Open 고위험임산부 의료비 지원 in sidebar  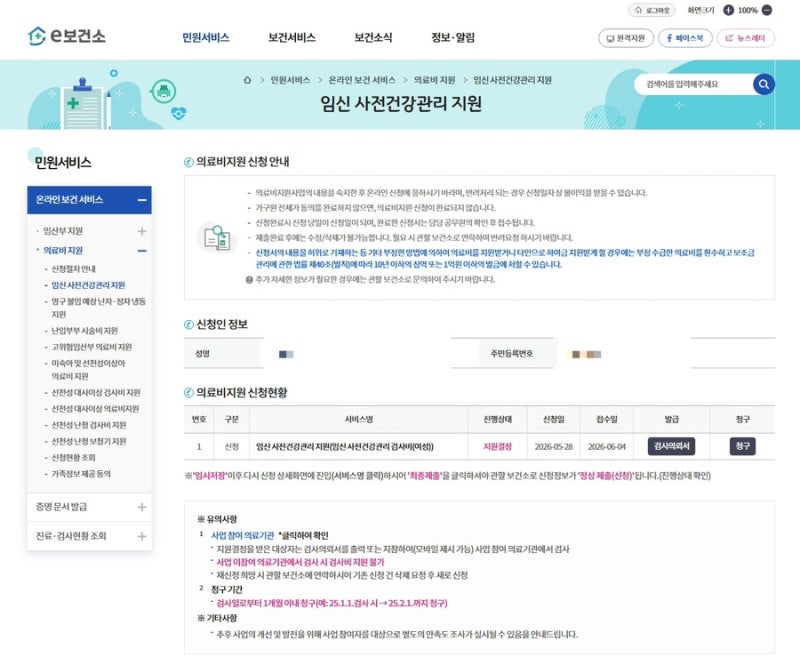pyautogui.click(x=92, y=347)
